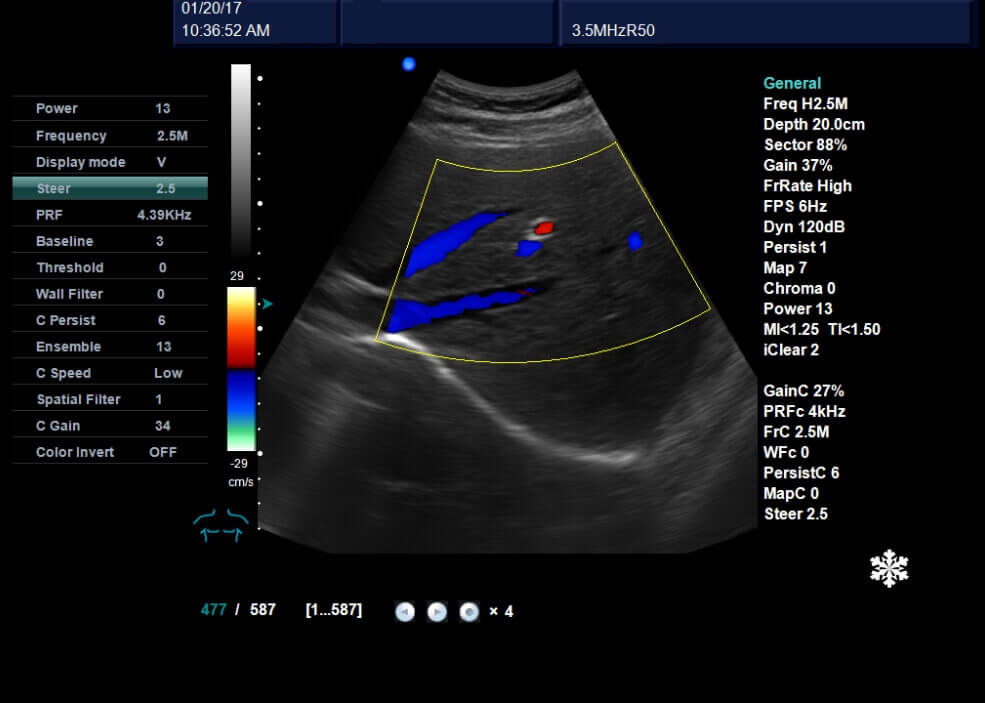Select the Threshold parameter row

(x=110, y=268)
